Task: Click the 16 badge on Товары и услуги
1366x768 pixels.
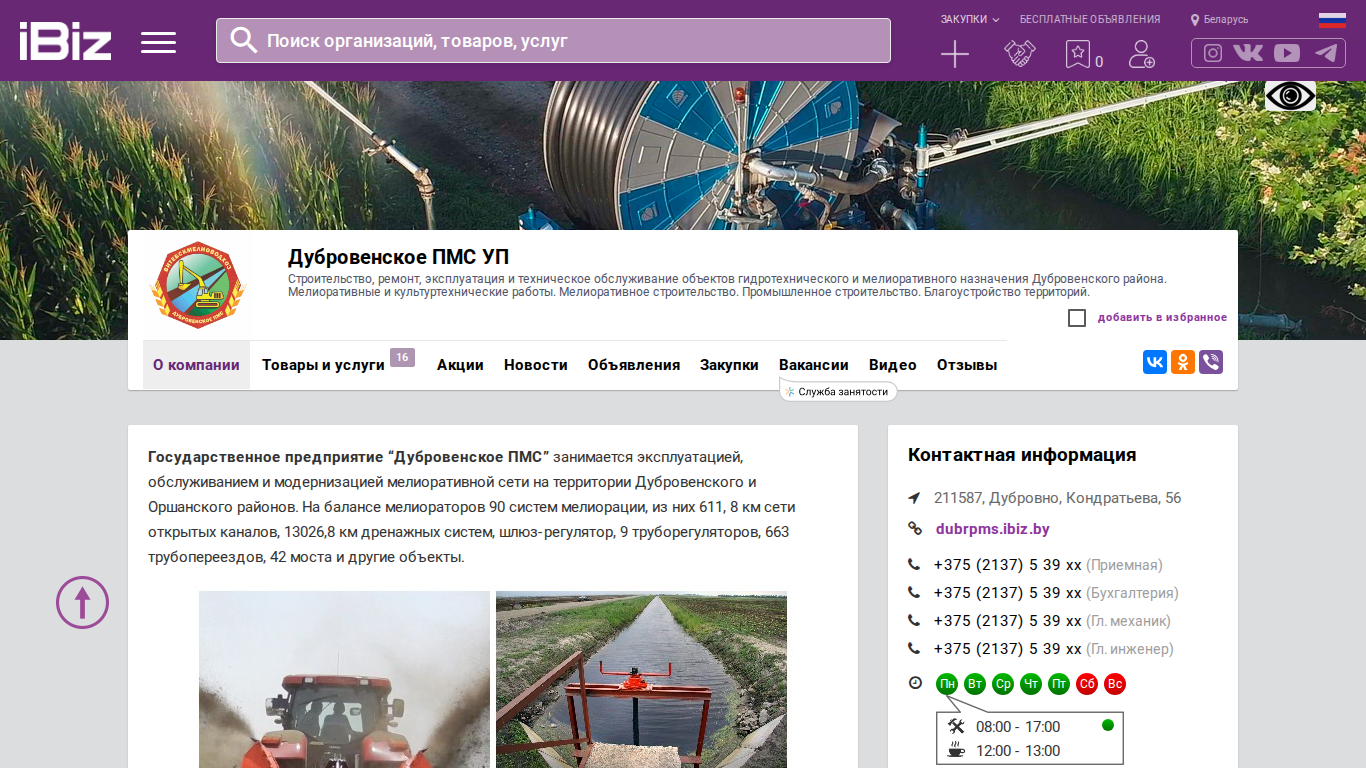Action: [x=402, y=358]
